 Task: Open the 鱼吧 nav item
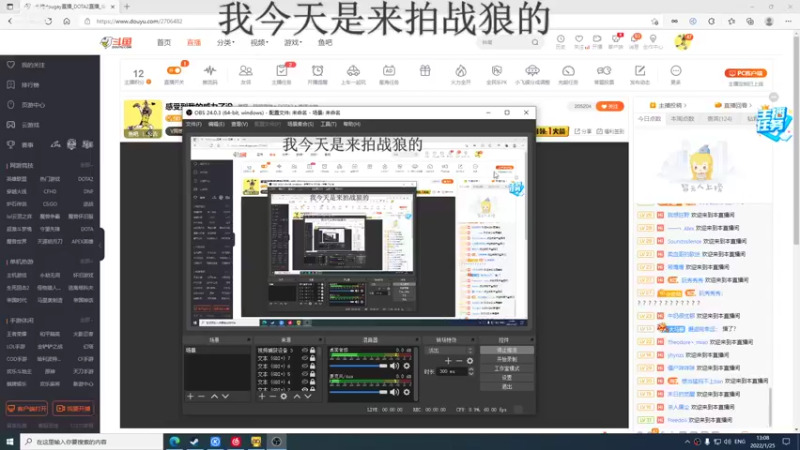point(325,42)
